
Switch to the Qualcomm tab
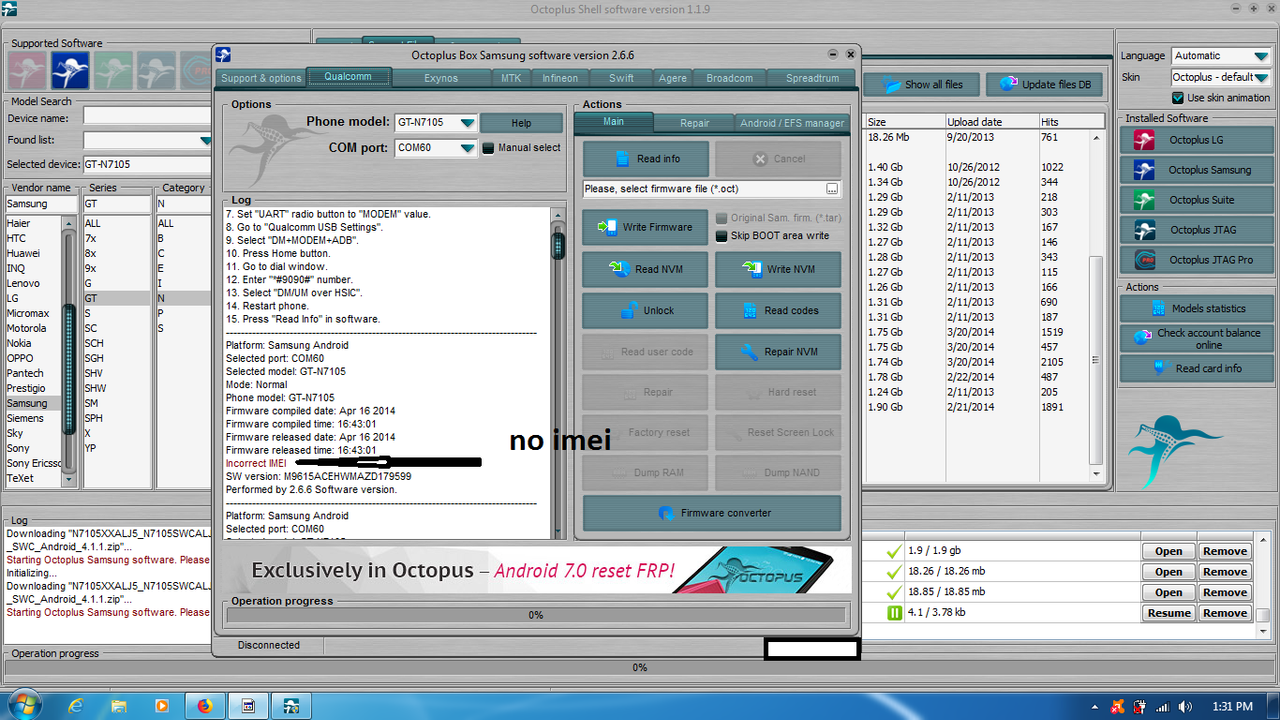pos(348,77)
